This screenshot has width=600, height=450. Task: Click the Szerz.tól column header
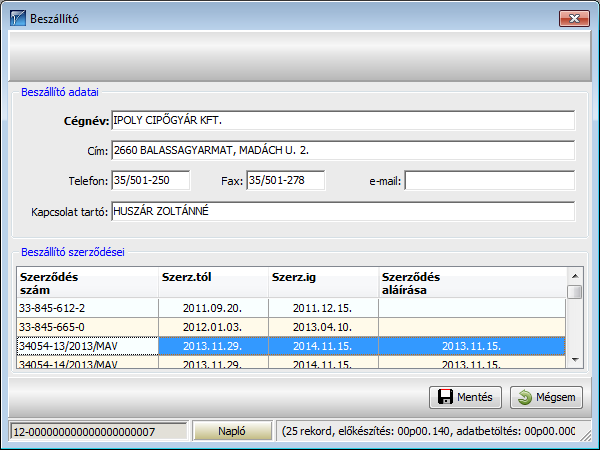click(214, 283)
